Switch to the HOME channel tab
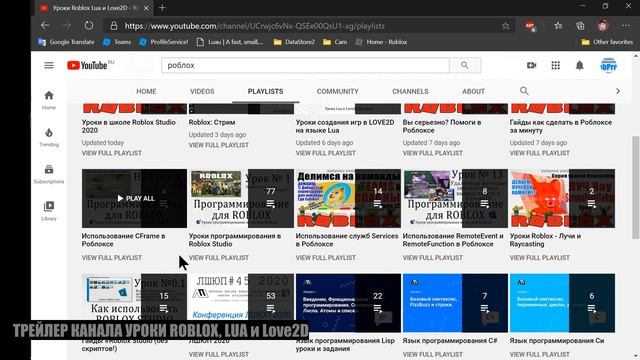Viewport: 640px width, 360px height. tap(146, 91)
